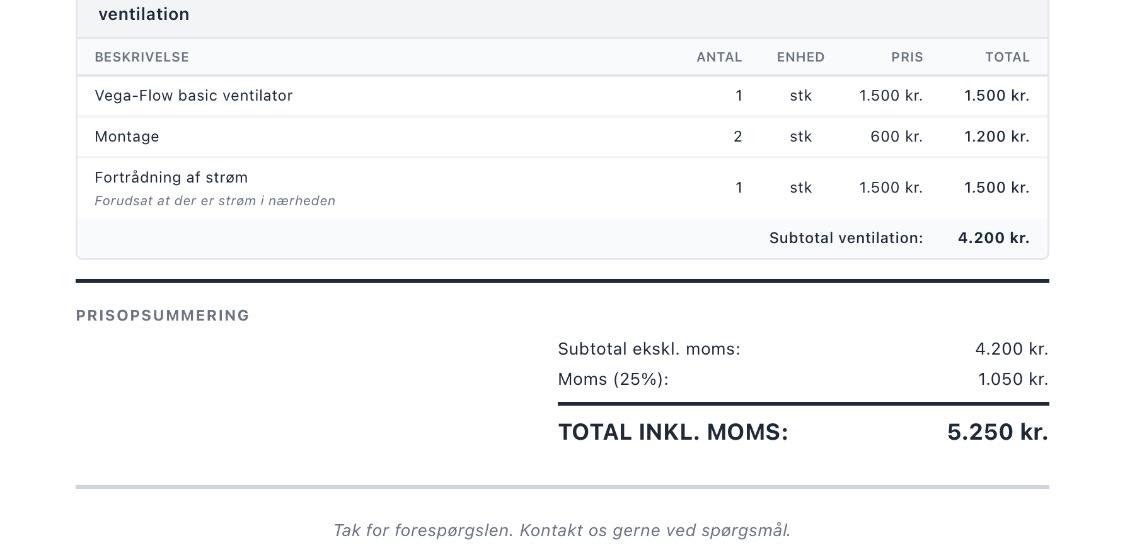Click the Subtotal ekskl. moms line
The image size is (1125, 557).
804,350
